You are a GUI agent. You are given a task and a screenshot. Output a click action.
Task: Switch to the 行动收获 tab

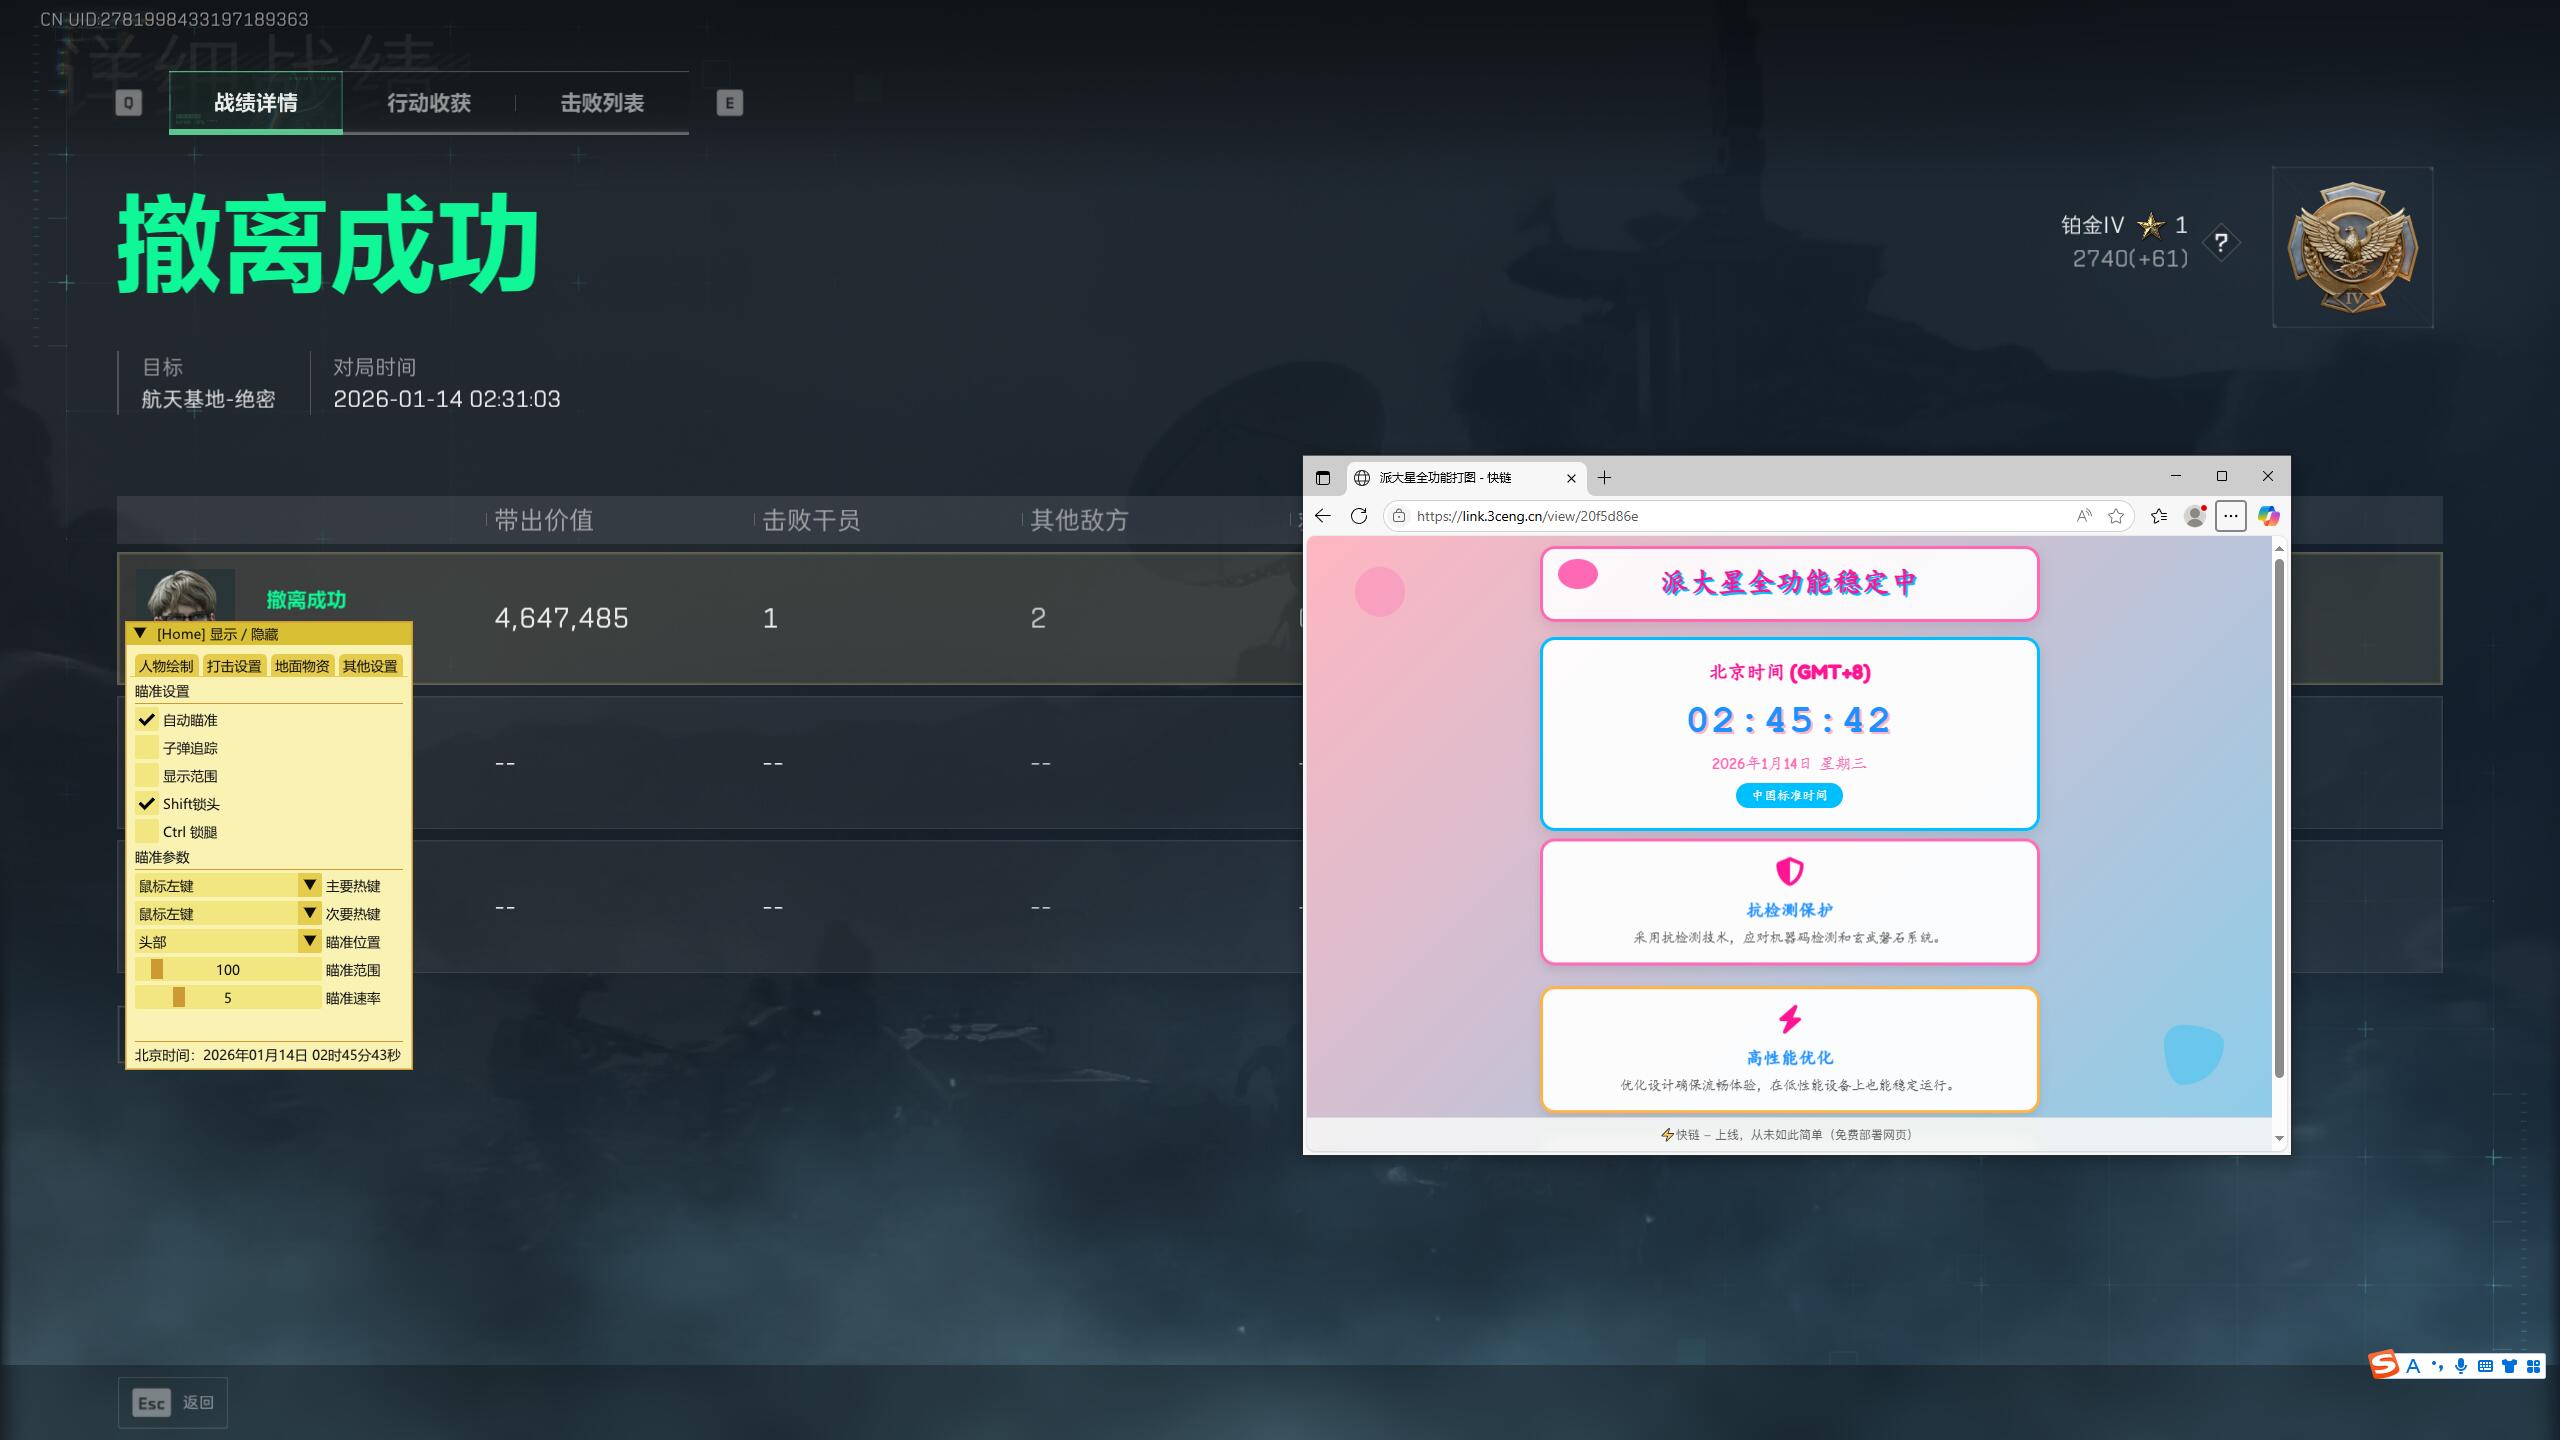pyautogui.click(x=429, y=103)
